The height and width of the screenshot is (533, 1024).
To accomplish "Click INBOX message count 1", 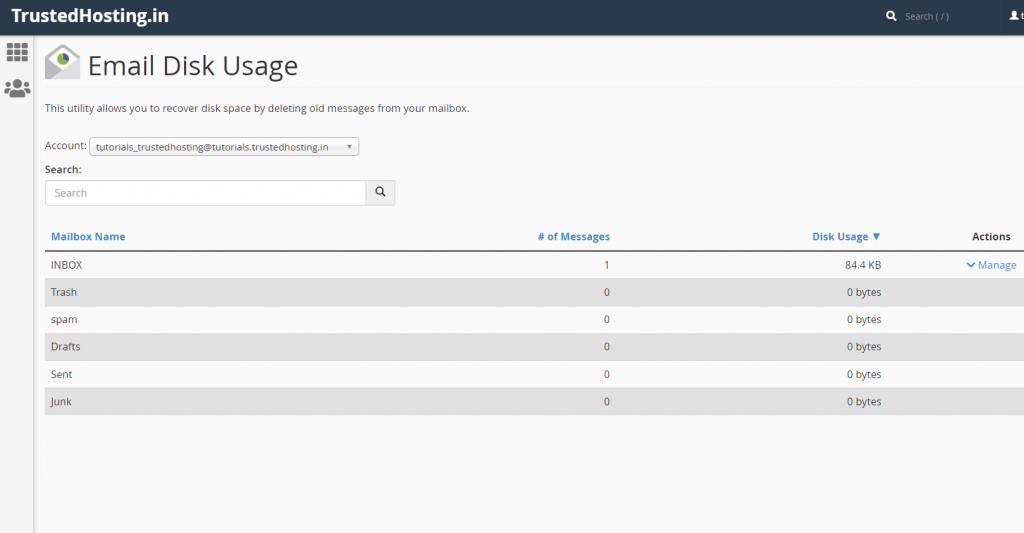I will point(607,265).
